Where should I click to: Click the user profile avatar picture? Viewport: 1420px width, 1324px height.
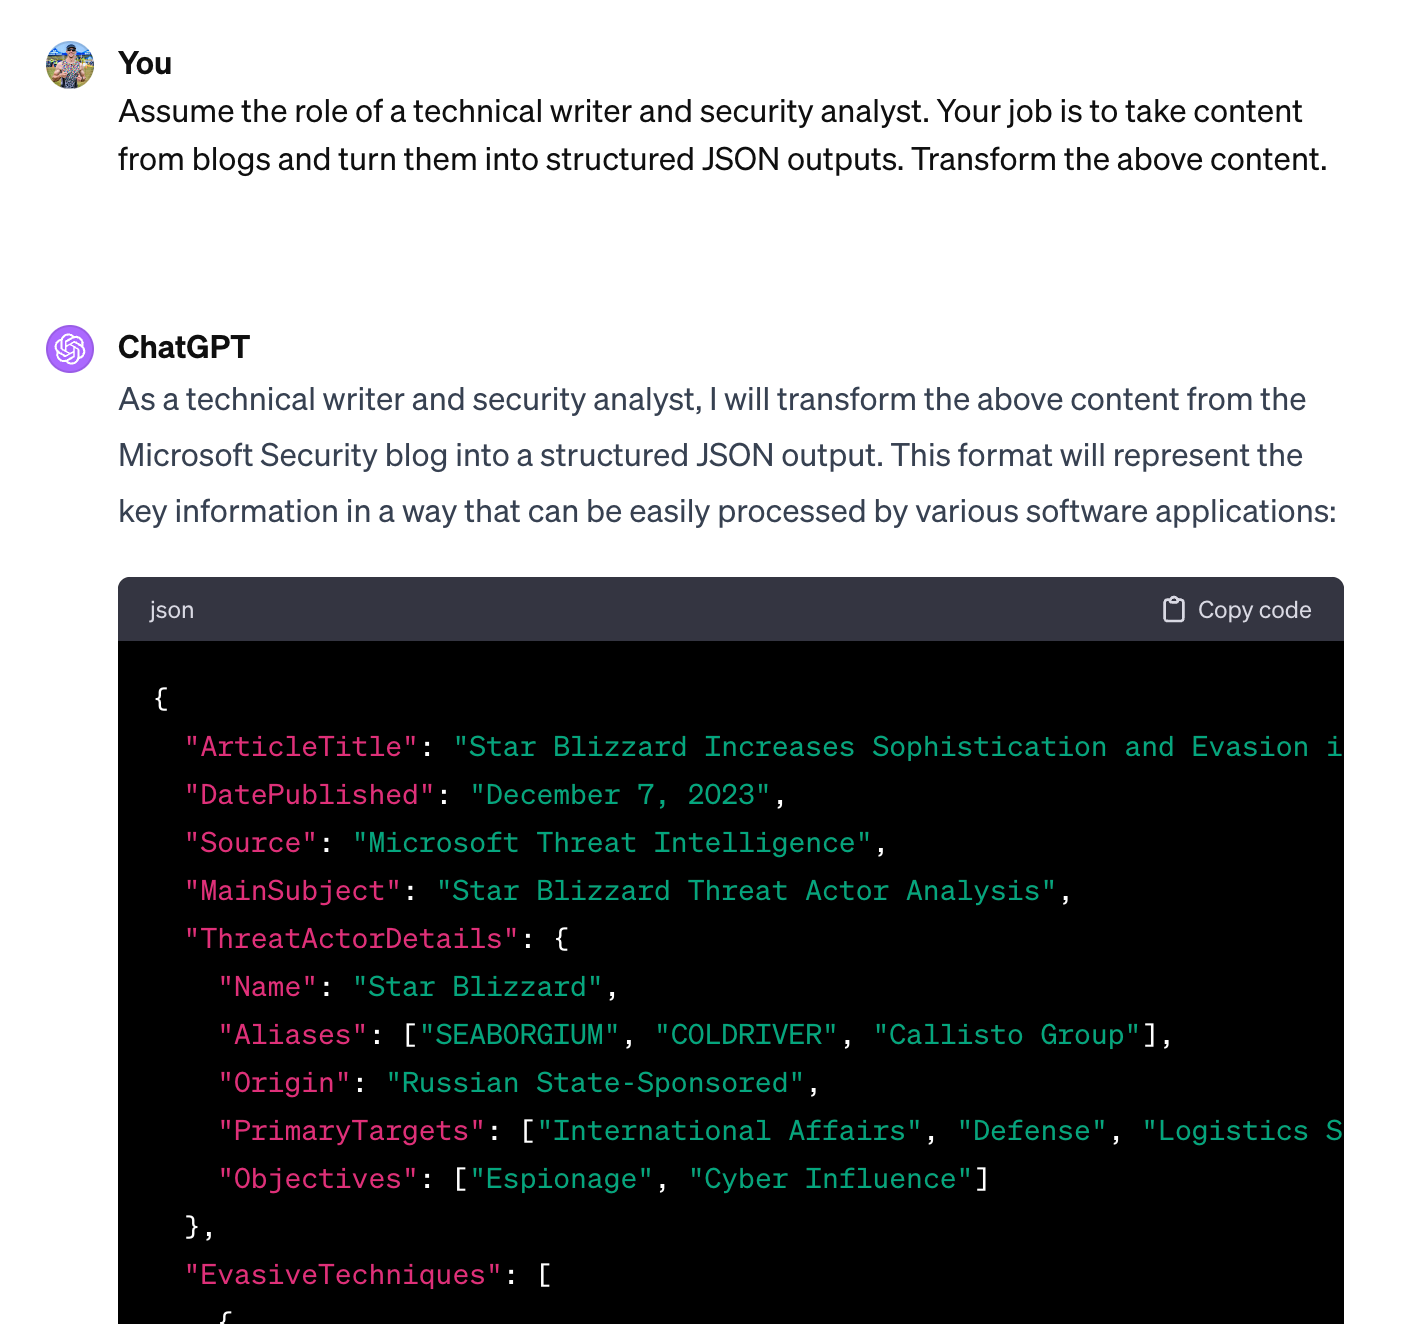[70, 65]
